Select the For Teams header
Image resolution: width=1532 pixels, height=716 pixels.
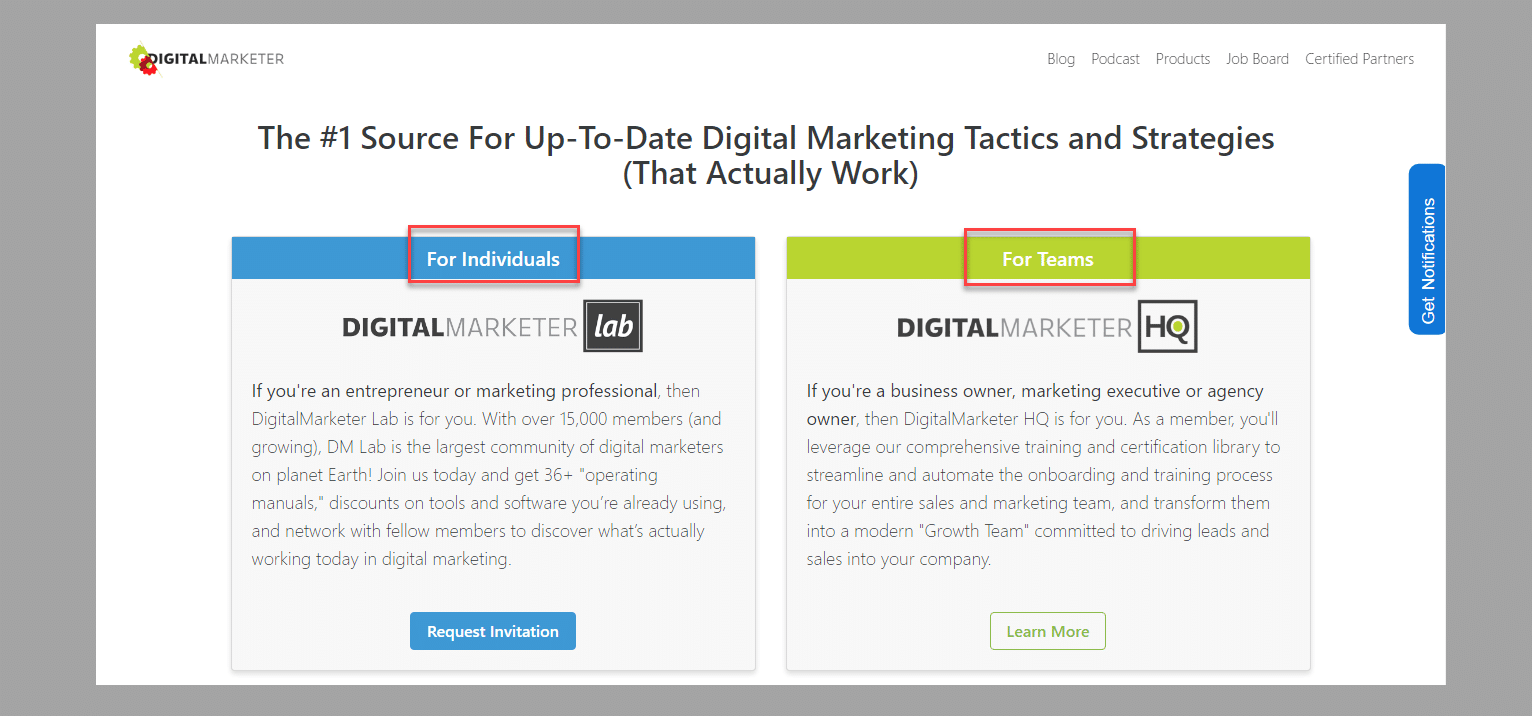point(1048,259)
